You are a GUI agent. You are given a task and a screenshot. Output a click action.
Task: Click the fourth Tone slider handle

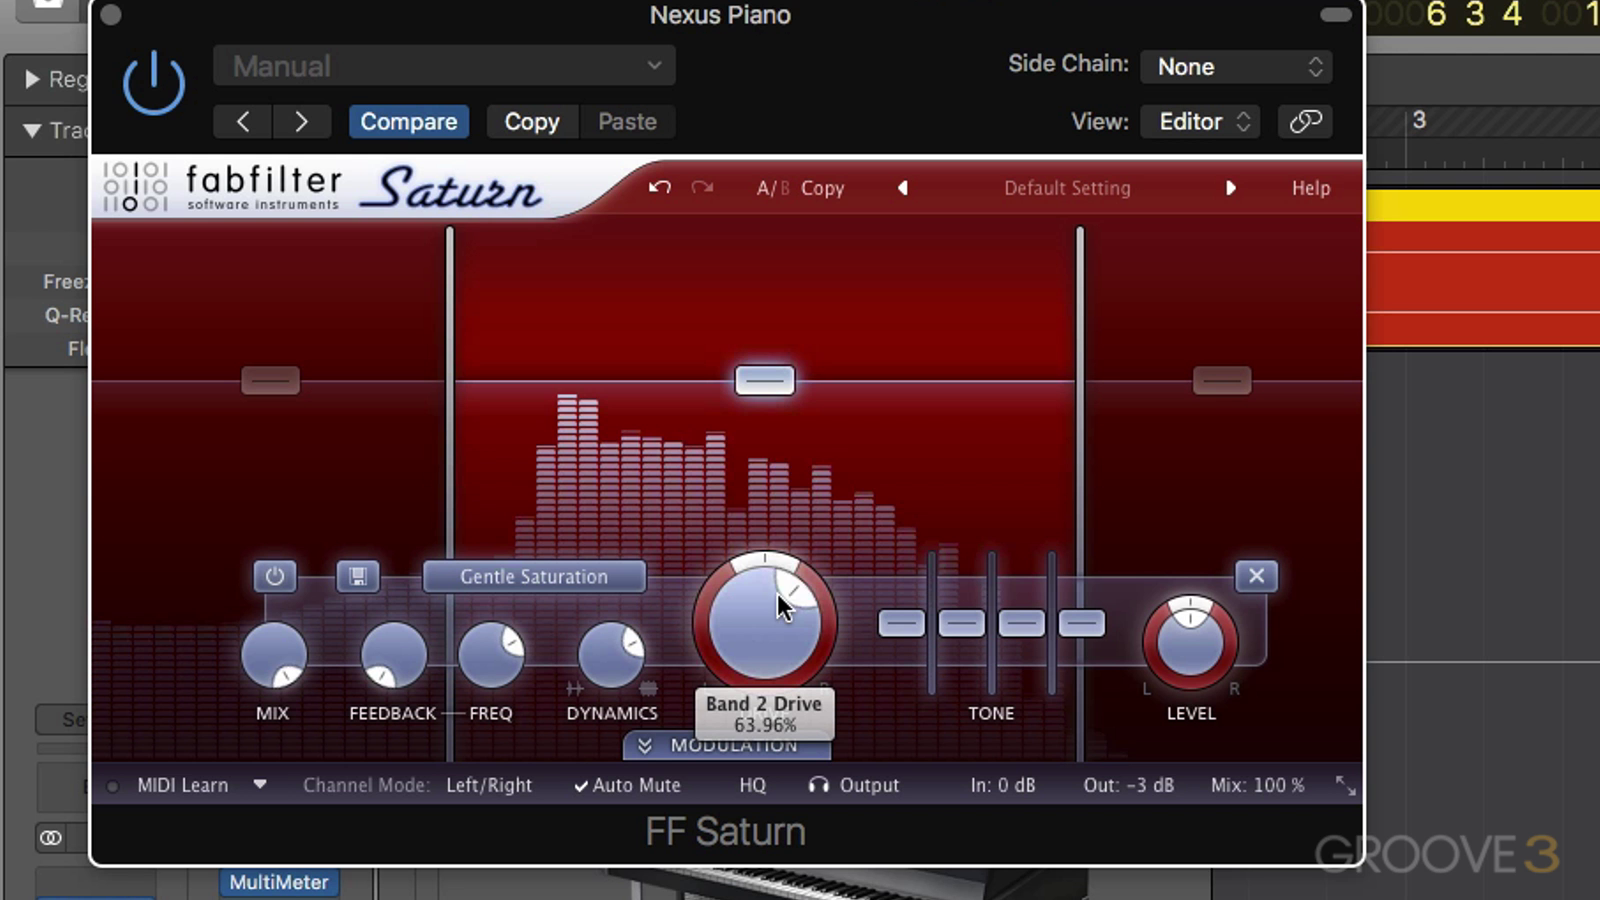(1081, 623)
